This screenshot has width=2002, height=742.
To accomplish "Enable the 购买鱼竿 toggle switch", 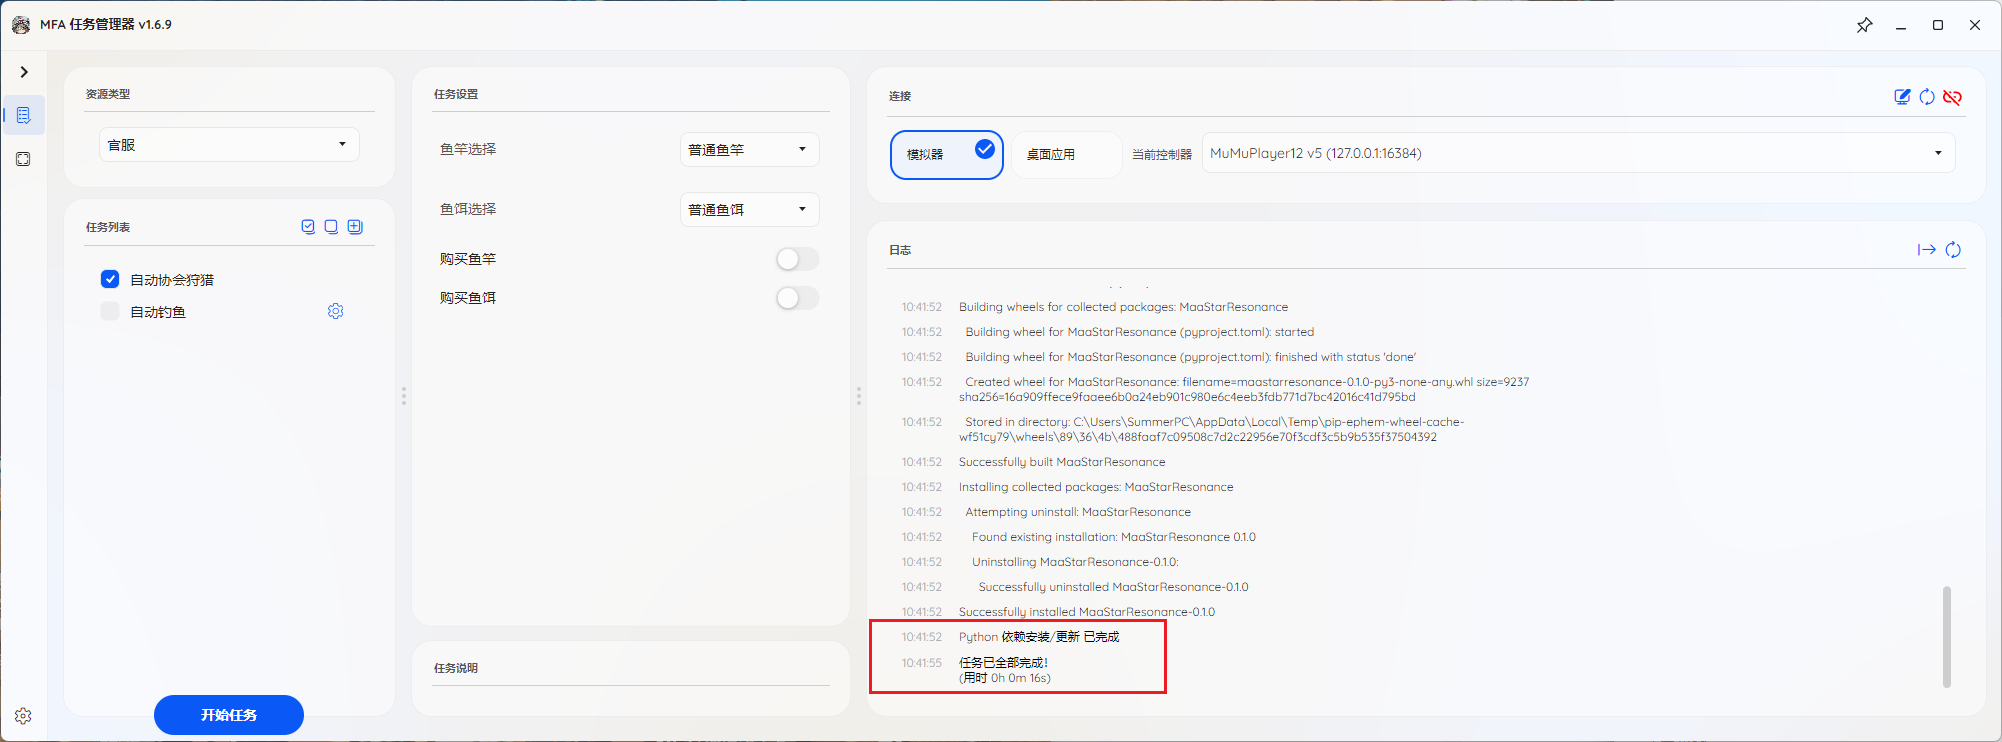I will 797,259.
